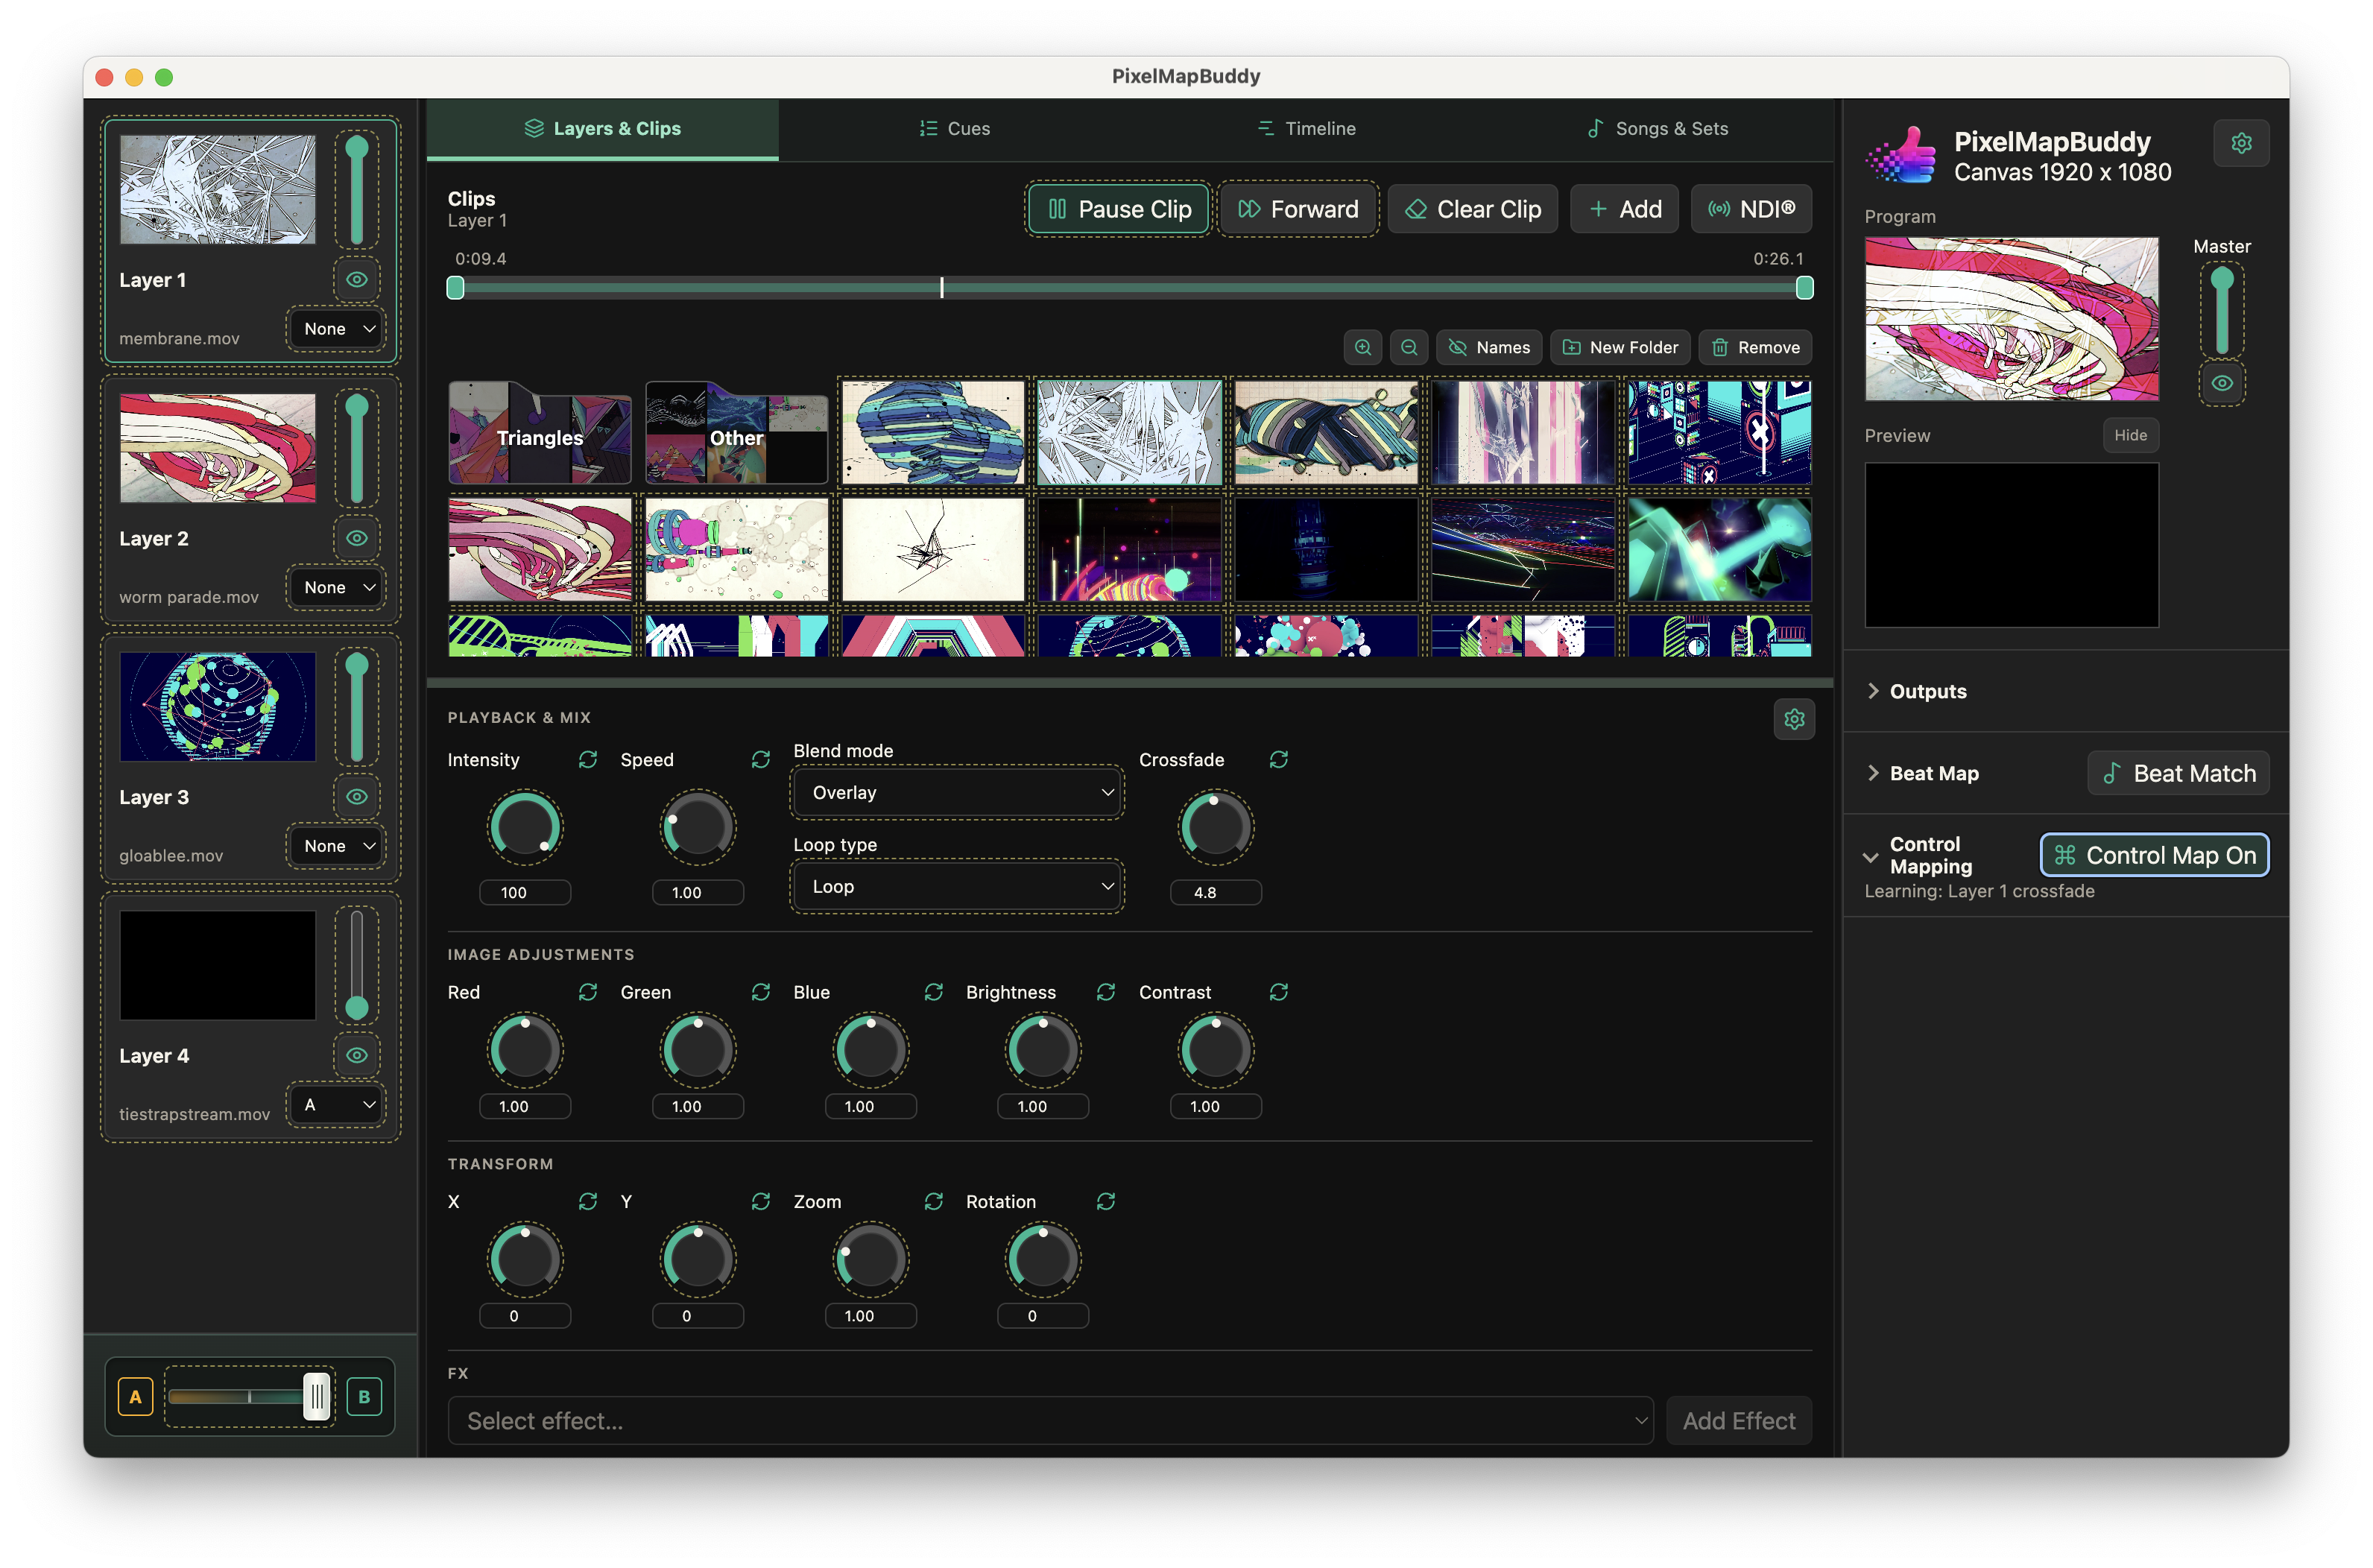
Task: Click the Clear Clip button
Action: click(1473, 209)
